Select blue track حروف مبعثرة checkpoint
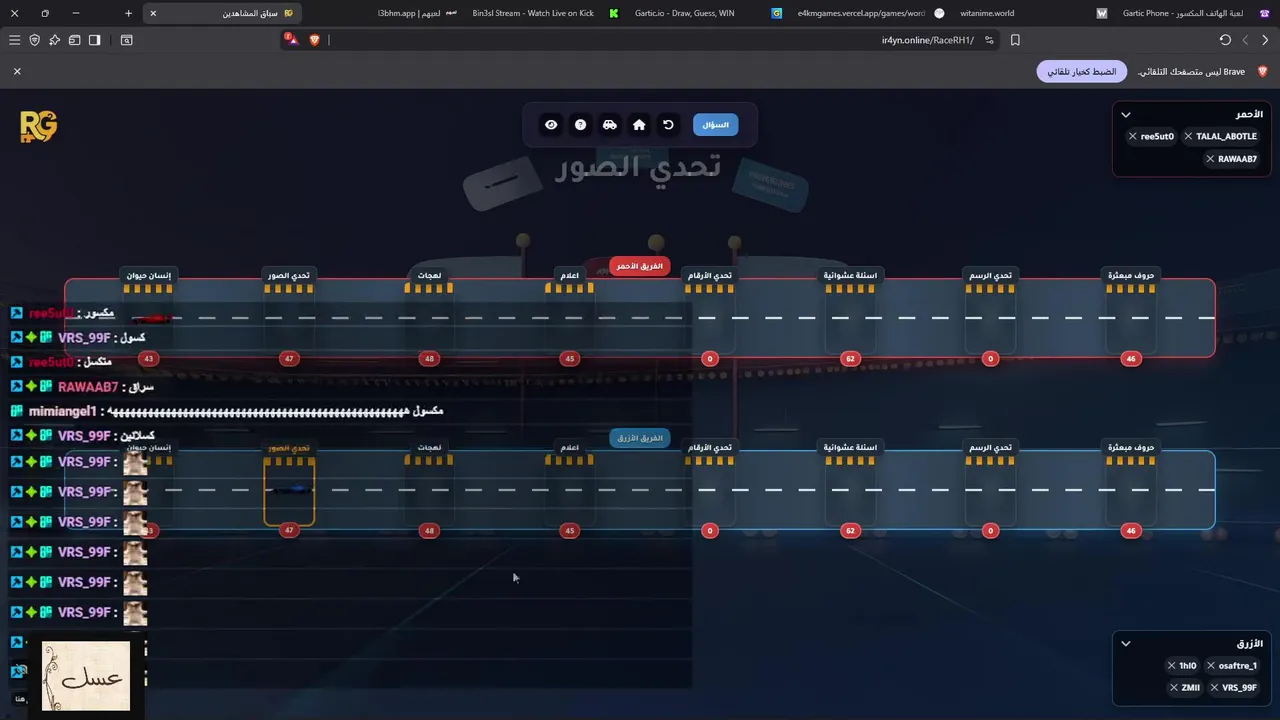The image size is (1280, 720). 1131,489
